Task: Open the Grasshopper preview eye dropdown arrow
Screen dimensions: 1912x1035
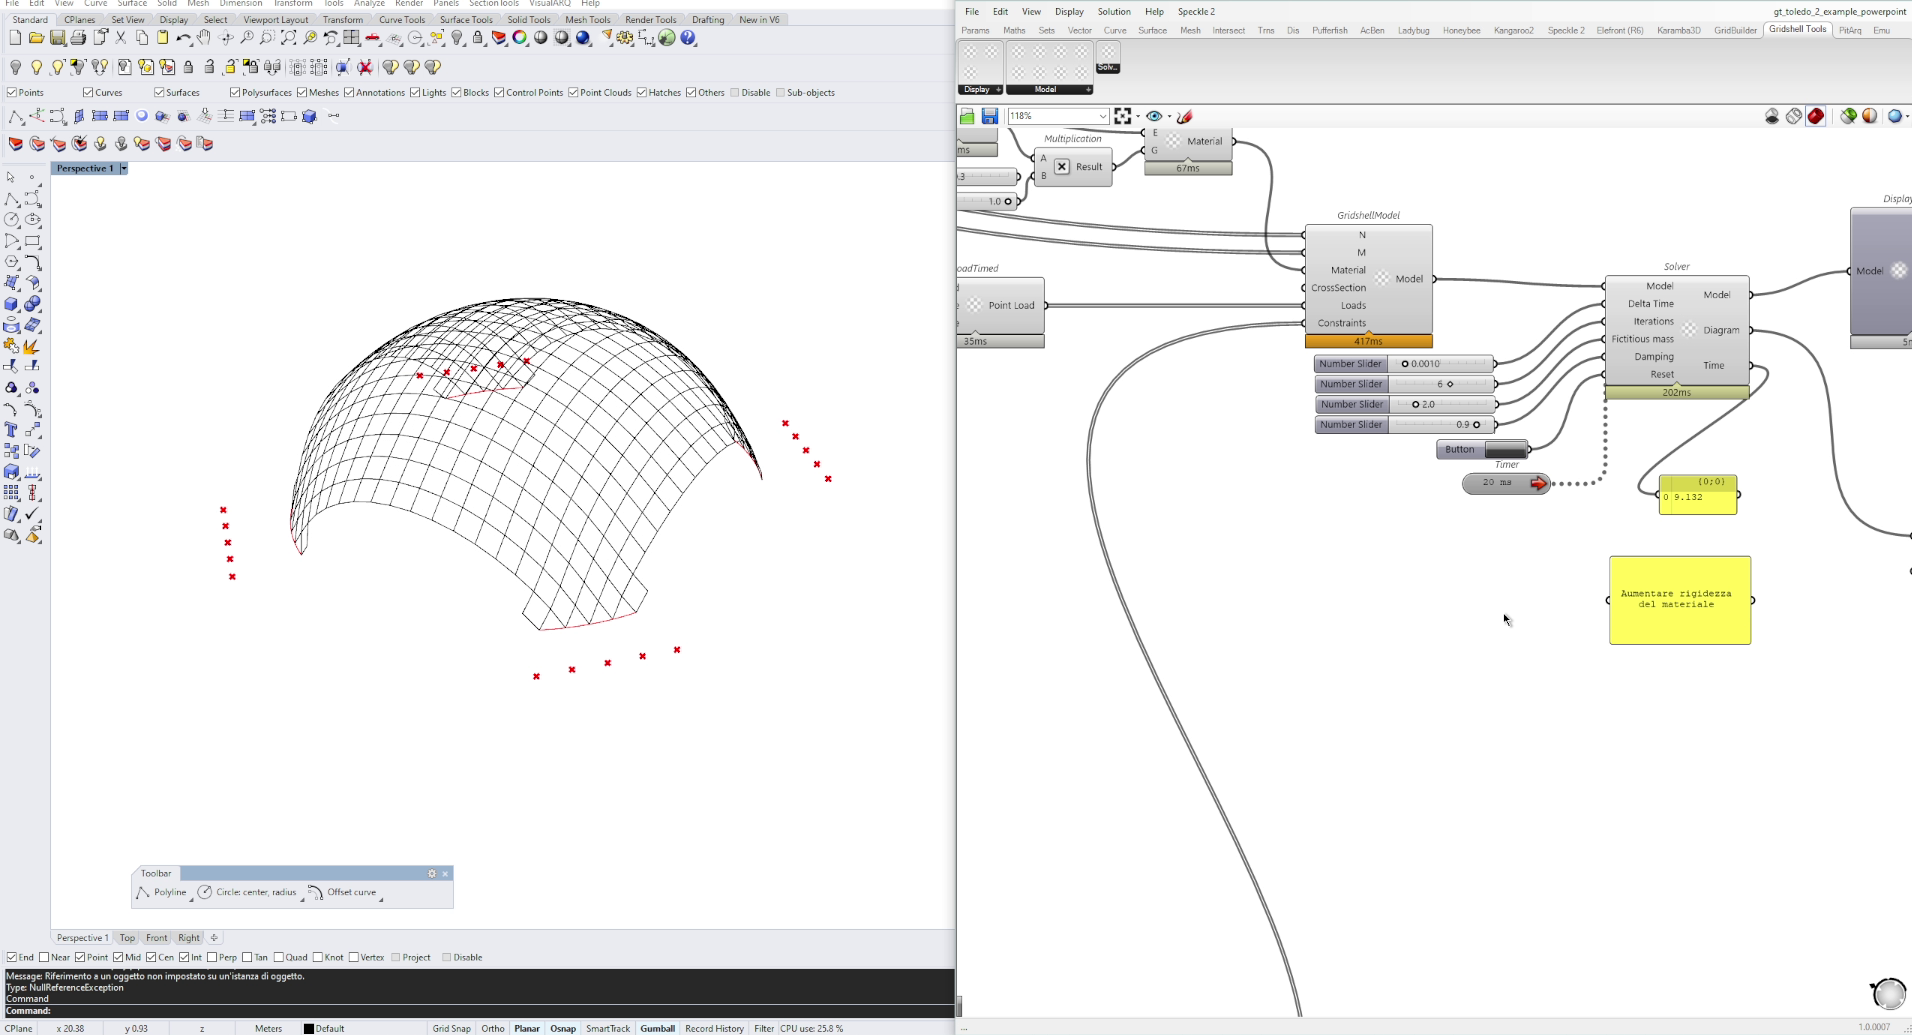Action: coord(1169,117)
